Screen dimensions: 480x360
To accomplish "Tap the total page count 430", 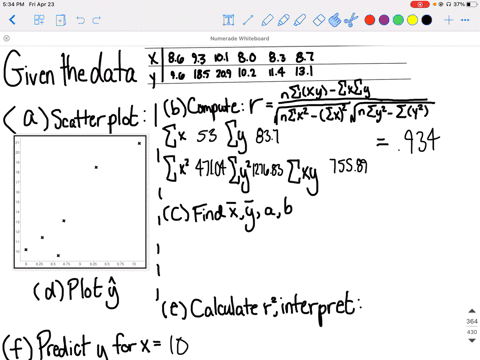I will coord(472,332).
